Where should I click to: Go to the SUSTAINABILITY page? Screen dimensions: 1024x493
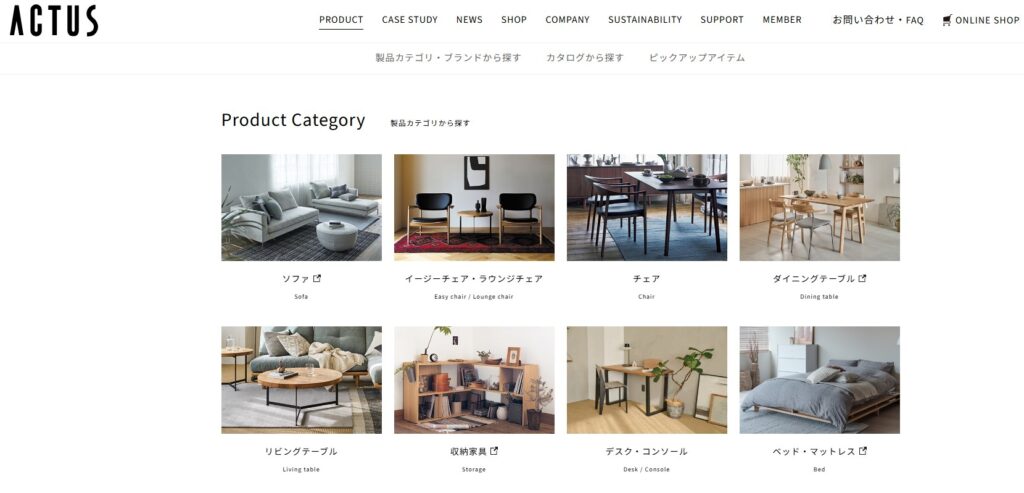click(645, 20)
